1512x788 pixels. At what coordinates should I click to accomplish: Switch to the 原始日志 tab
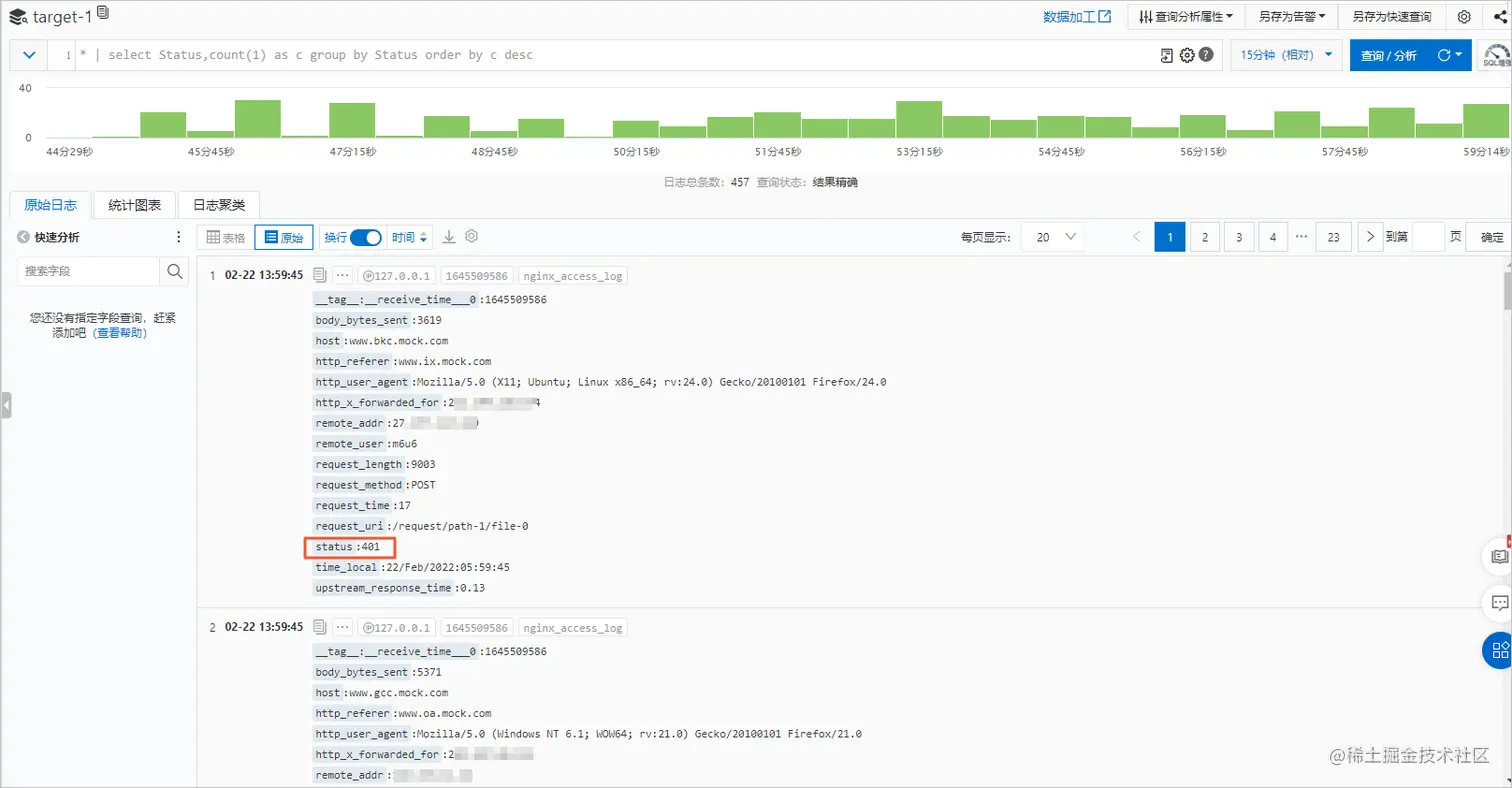pyautogui.click(x=50, y=204)
